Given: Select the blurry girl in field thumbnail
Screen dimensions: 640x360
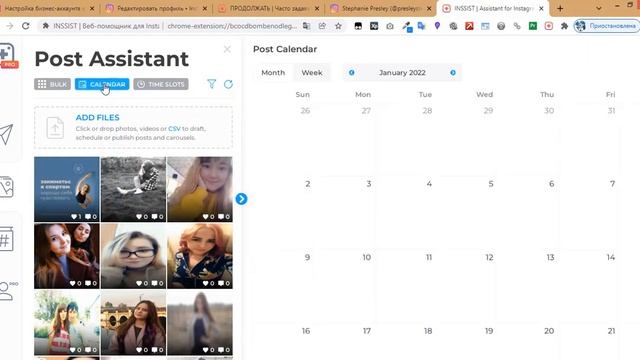Looking at the screenshot, I should click(200, 323).
